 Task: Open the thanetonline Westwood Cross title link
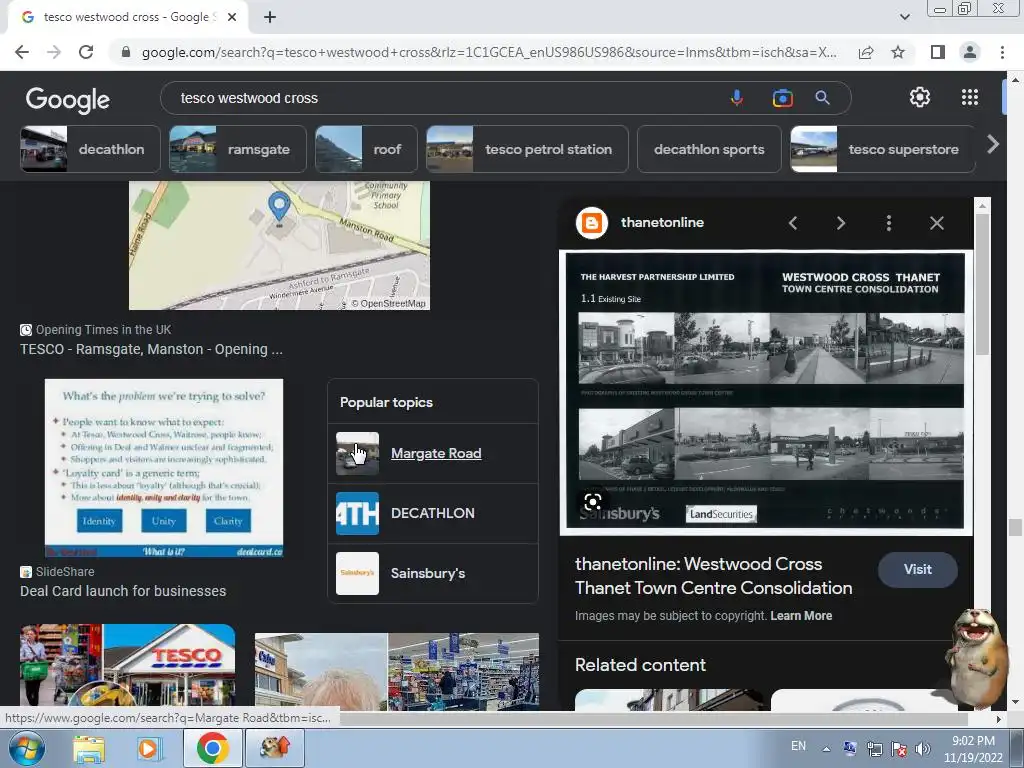pos(714,576)
